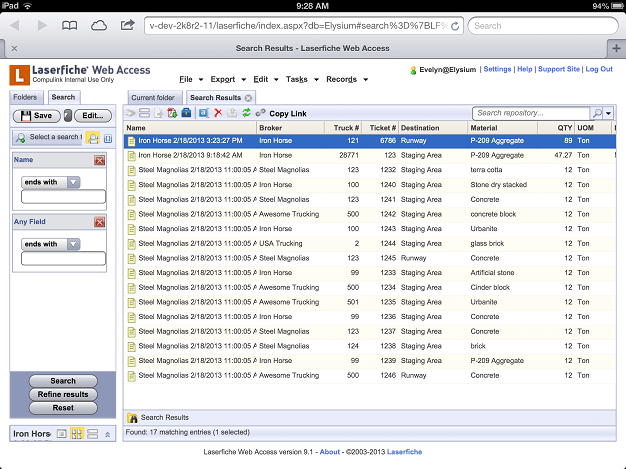
Task: Select the Search tab in left pane
Action: click(x=63, y=97)
